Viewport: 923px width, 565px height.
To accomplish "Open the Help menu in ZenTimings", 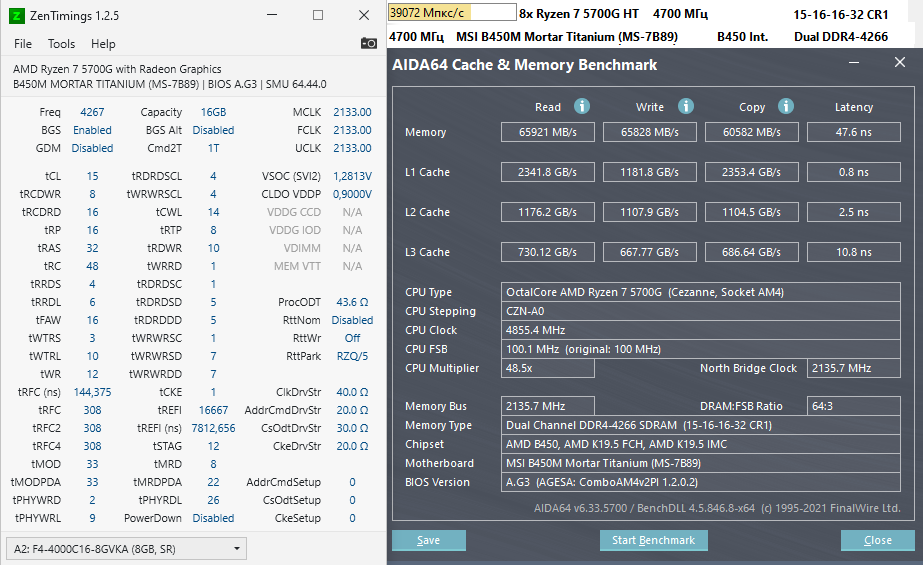I will click(x=103, y=44).
